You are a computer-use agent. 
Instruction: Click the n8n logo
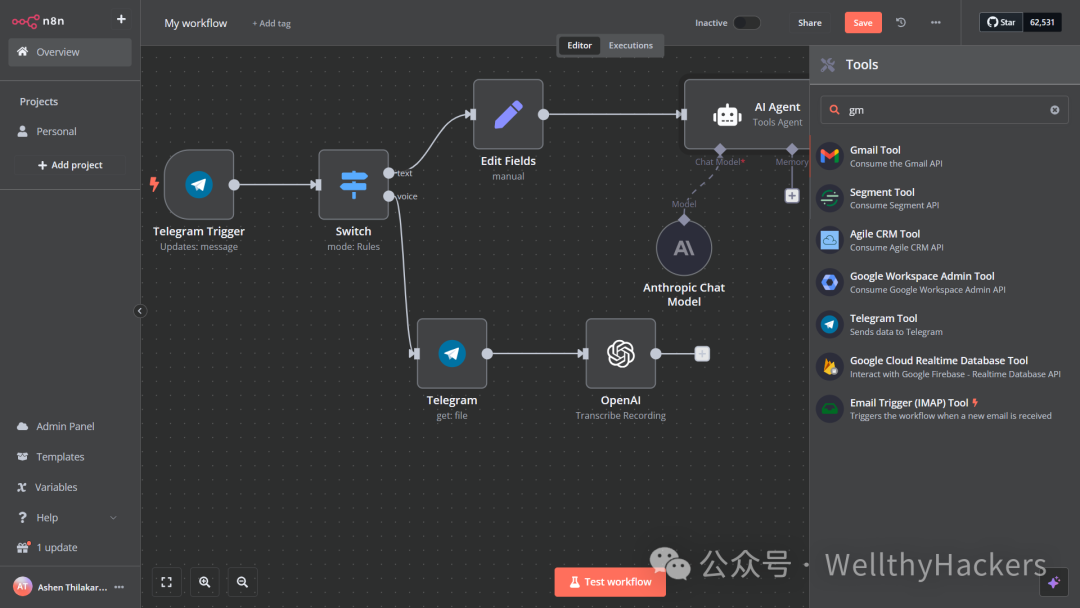pyautogui.click(x=39, y=21)
